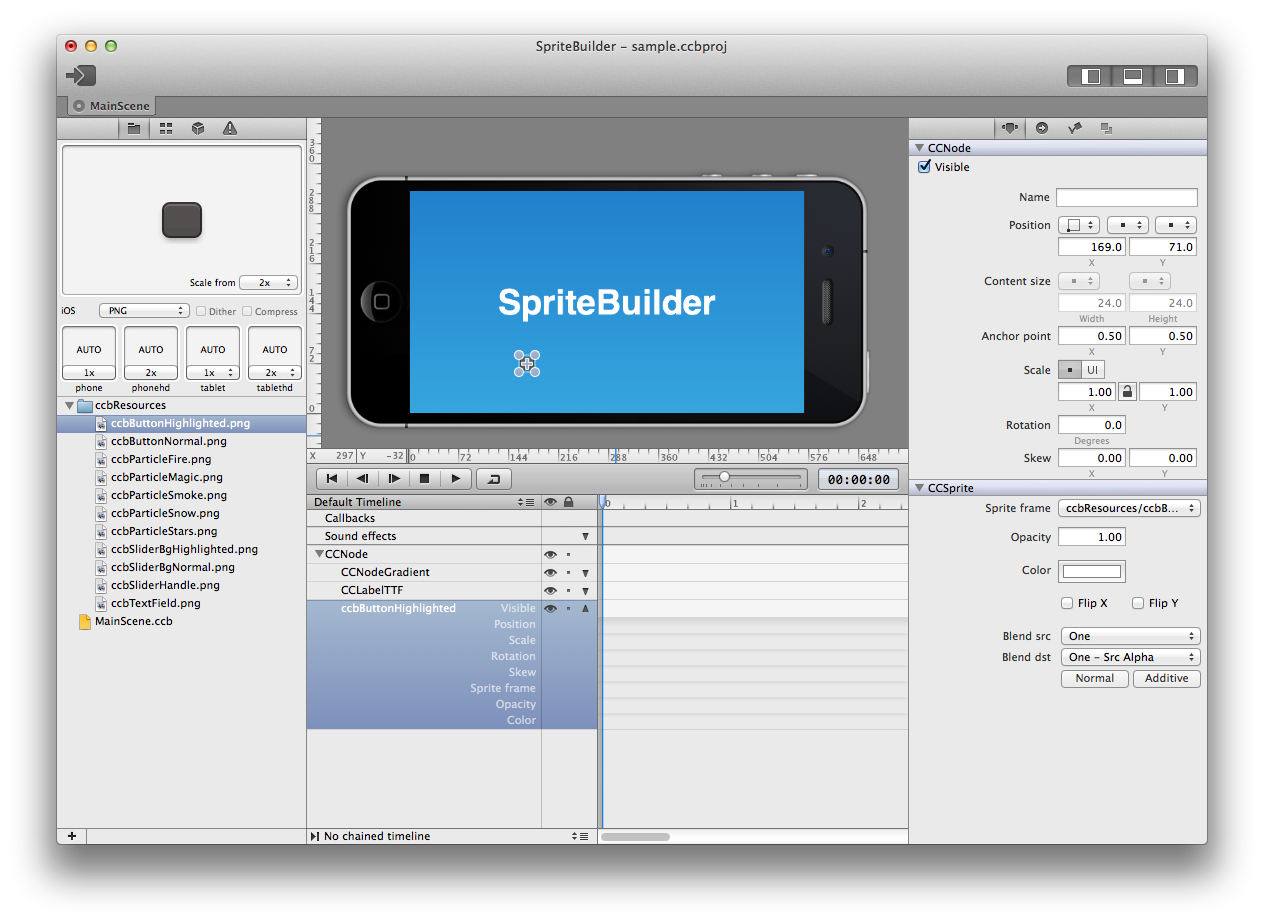Open the position reference corner dropdown
This screenshot has width=1264, height=923.
1080,225
